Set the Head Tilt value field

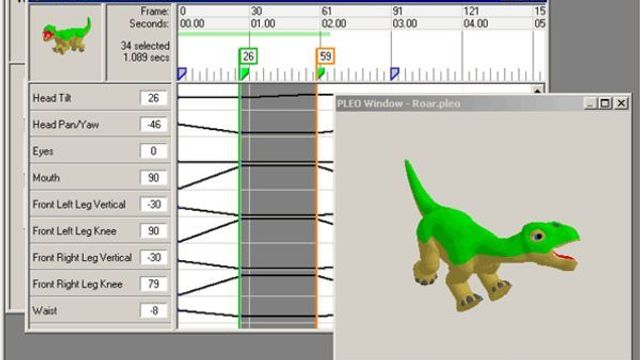(x=153, y=98)
